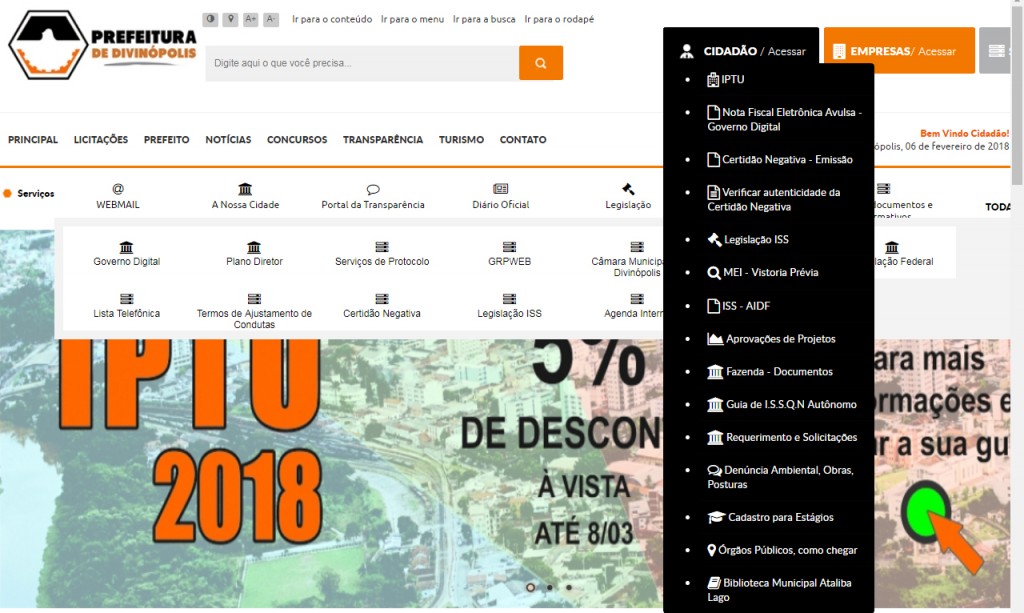1024x613 pixels.
Task: Open Diário Oficial service
Action: pos(501,196)
